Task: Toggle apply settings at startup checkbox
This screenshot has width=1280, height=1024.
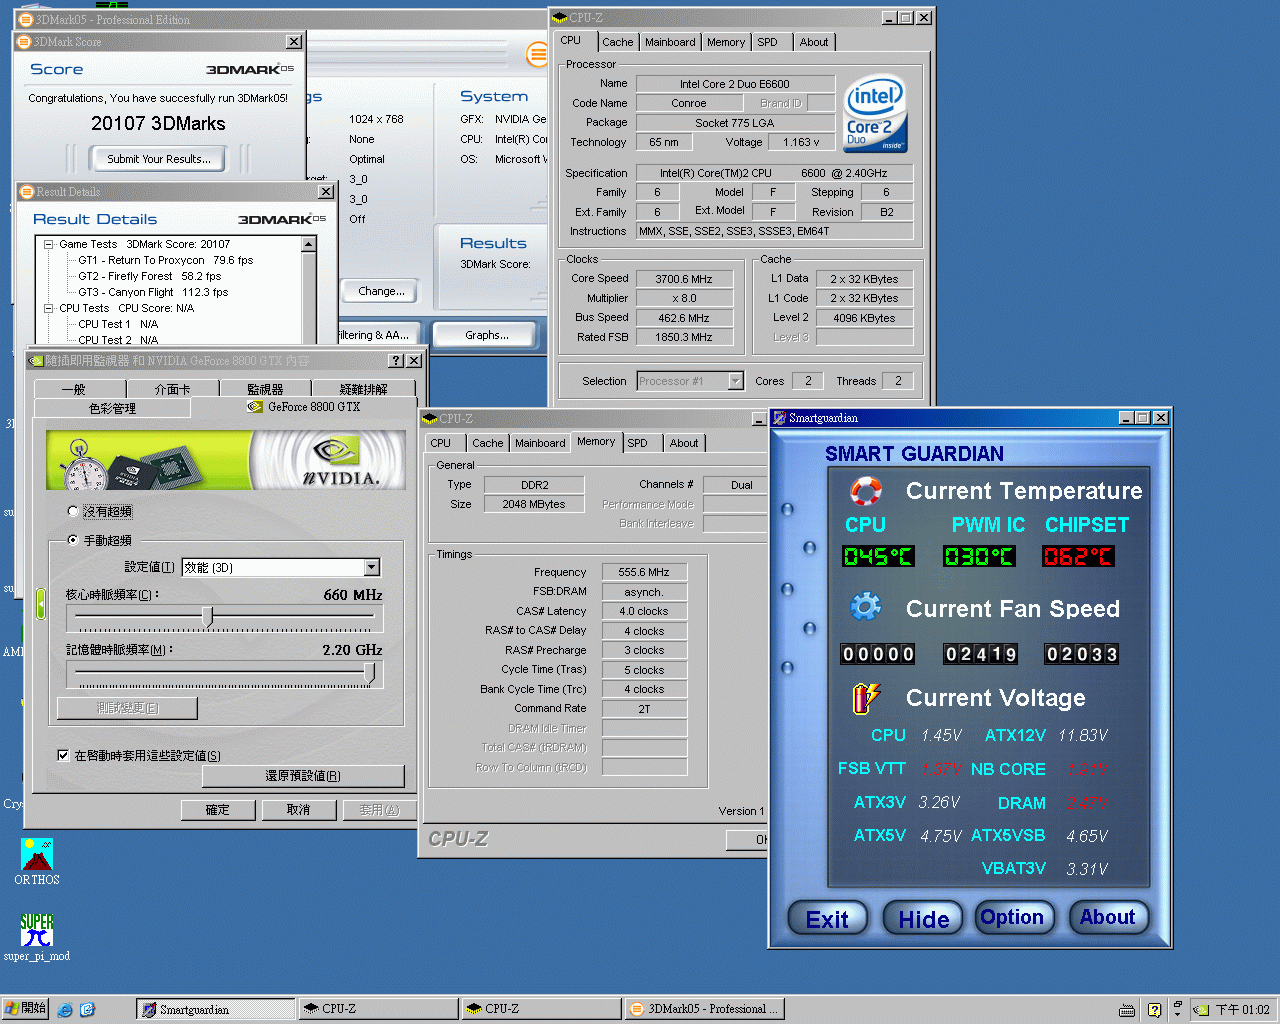Action: tap(63, 755)
